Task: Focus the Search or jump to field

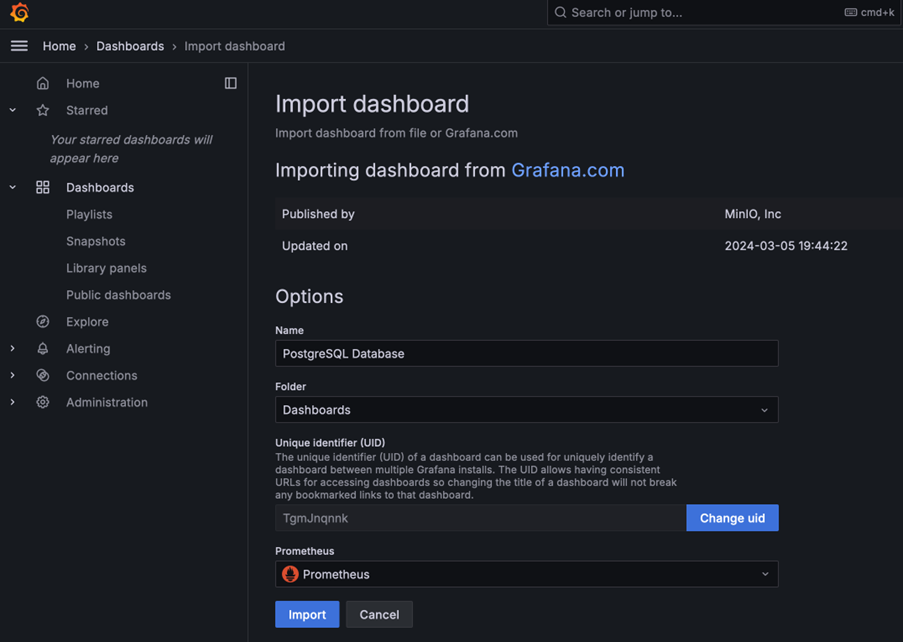Action: pos(724,13)
